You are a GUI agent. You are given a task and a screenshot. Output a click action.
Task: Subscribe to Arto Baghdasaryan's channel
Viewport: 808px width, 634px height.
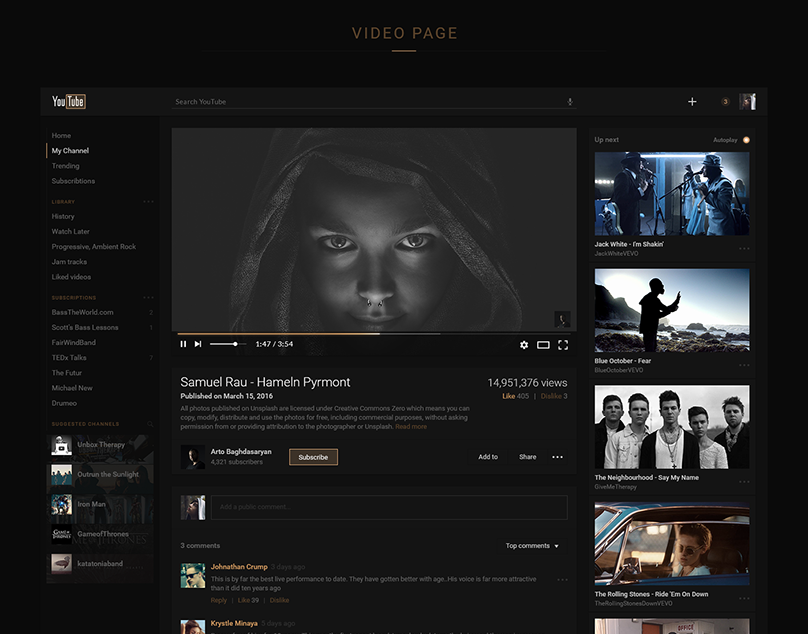[313, 456]
